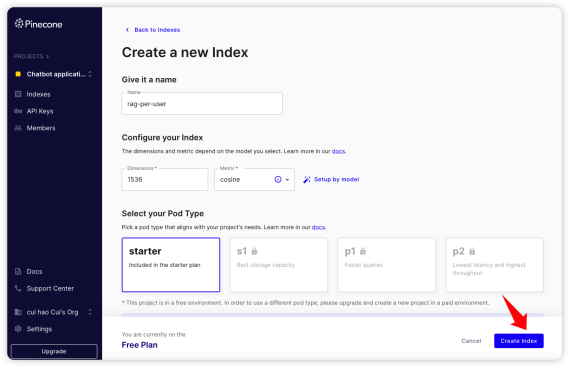Select the locked s1 pod type
The image size is (570, 368).
point(279,265)
